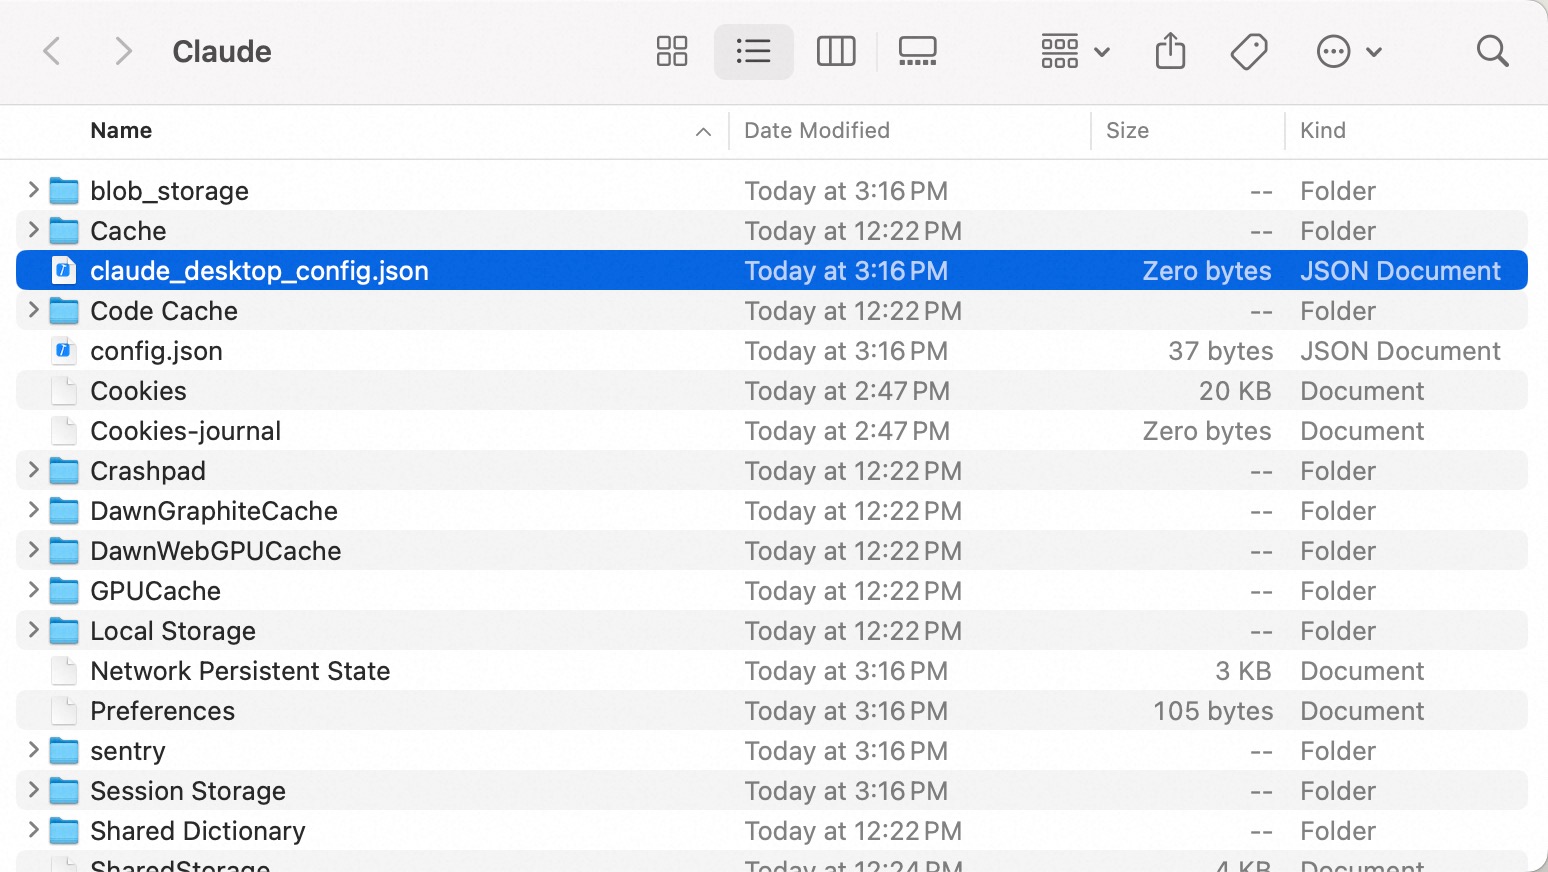Viewport: 1548px width, 872px height.
Task: Select the Cookies file name
Action: (138, 391)
